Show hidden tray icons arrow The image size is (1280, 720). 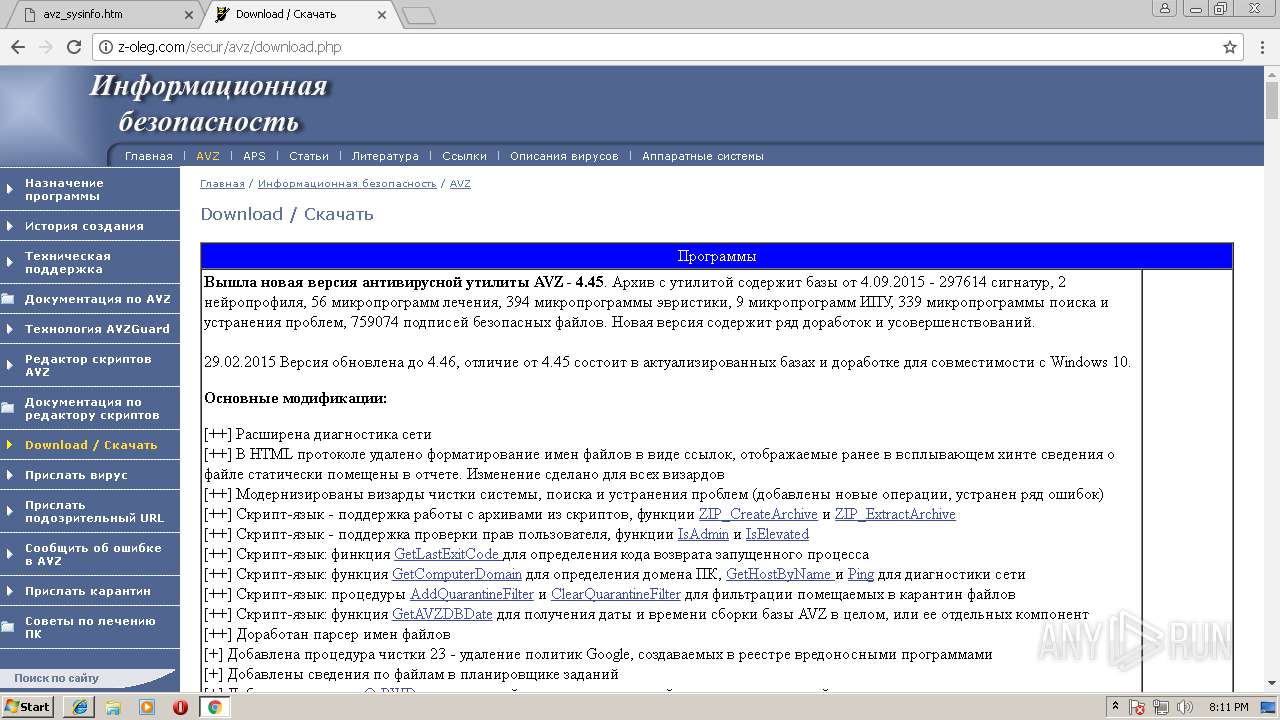coord(1115,707)
